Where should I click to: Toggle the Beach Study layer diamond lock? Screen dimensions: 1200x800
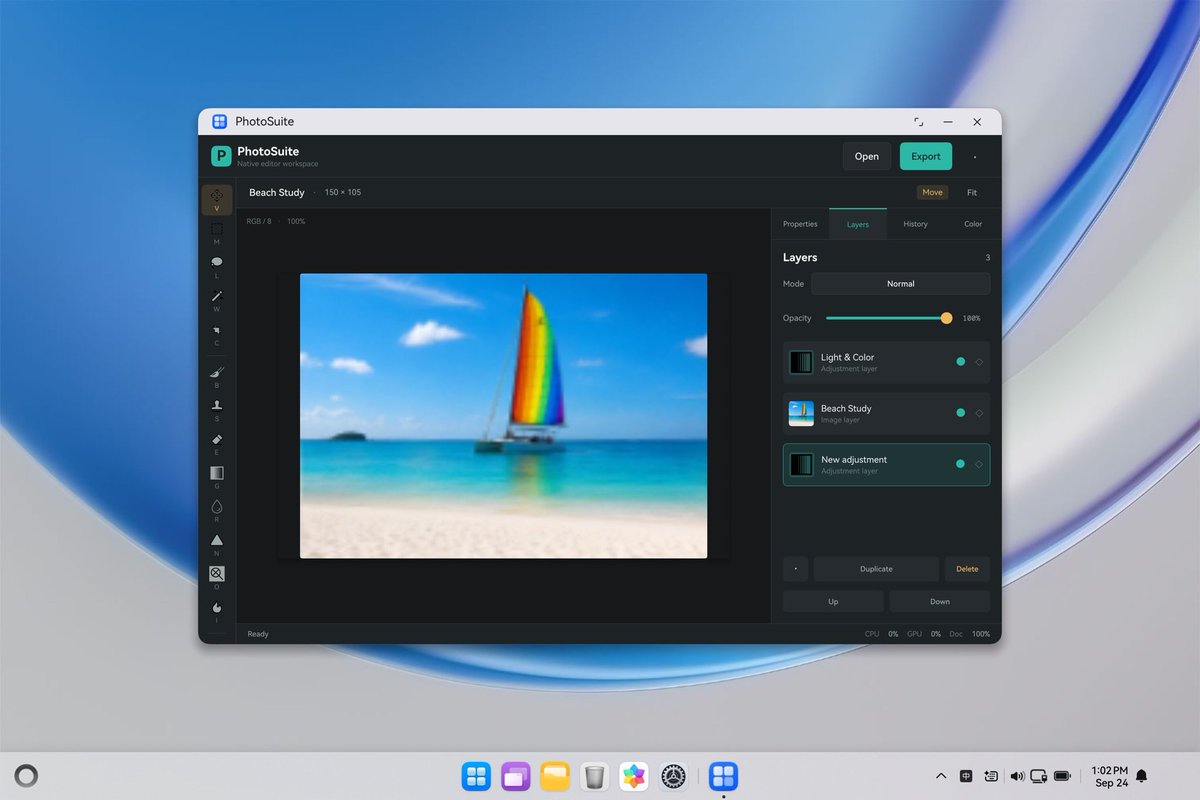pos(979,413)
